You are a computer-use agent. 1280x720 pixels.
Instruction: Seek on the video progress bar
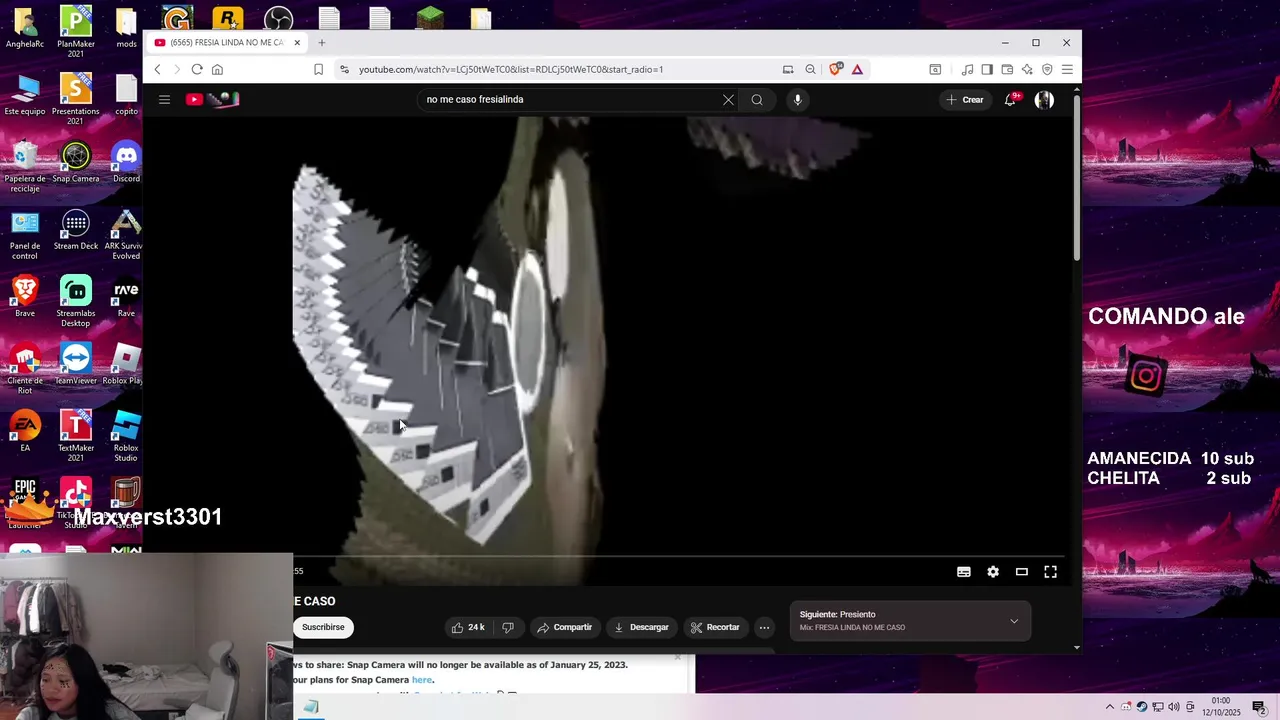point(679,556)
